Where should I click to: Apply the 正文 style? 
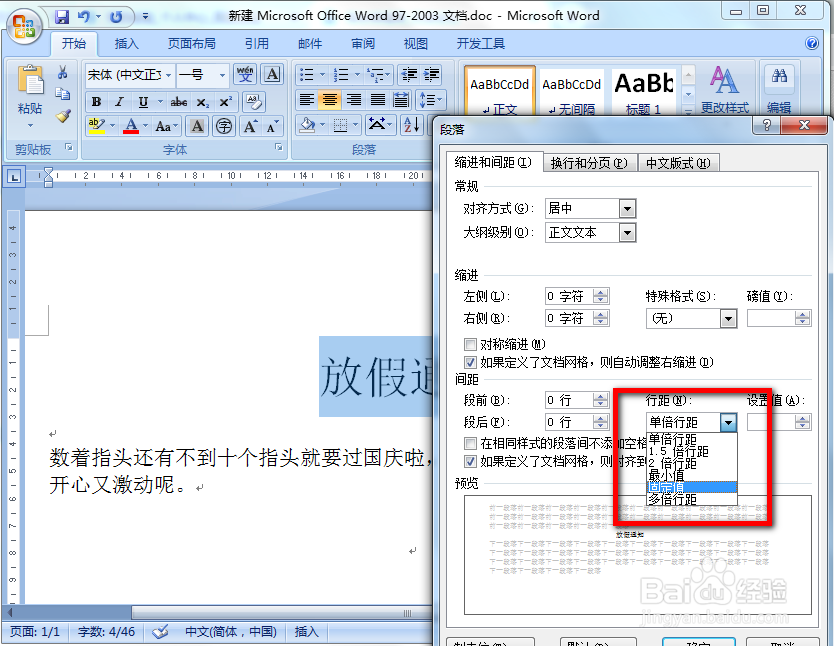[499, 91]
